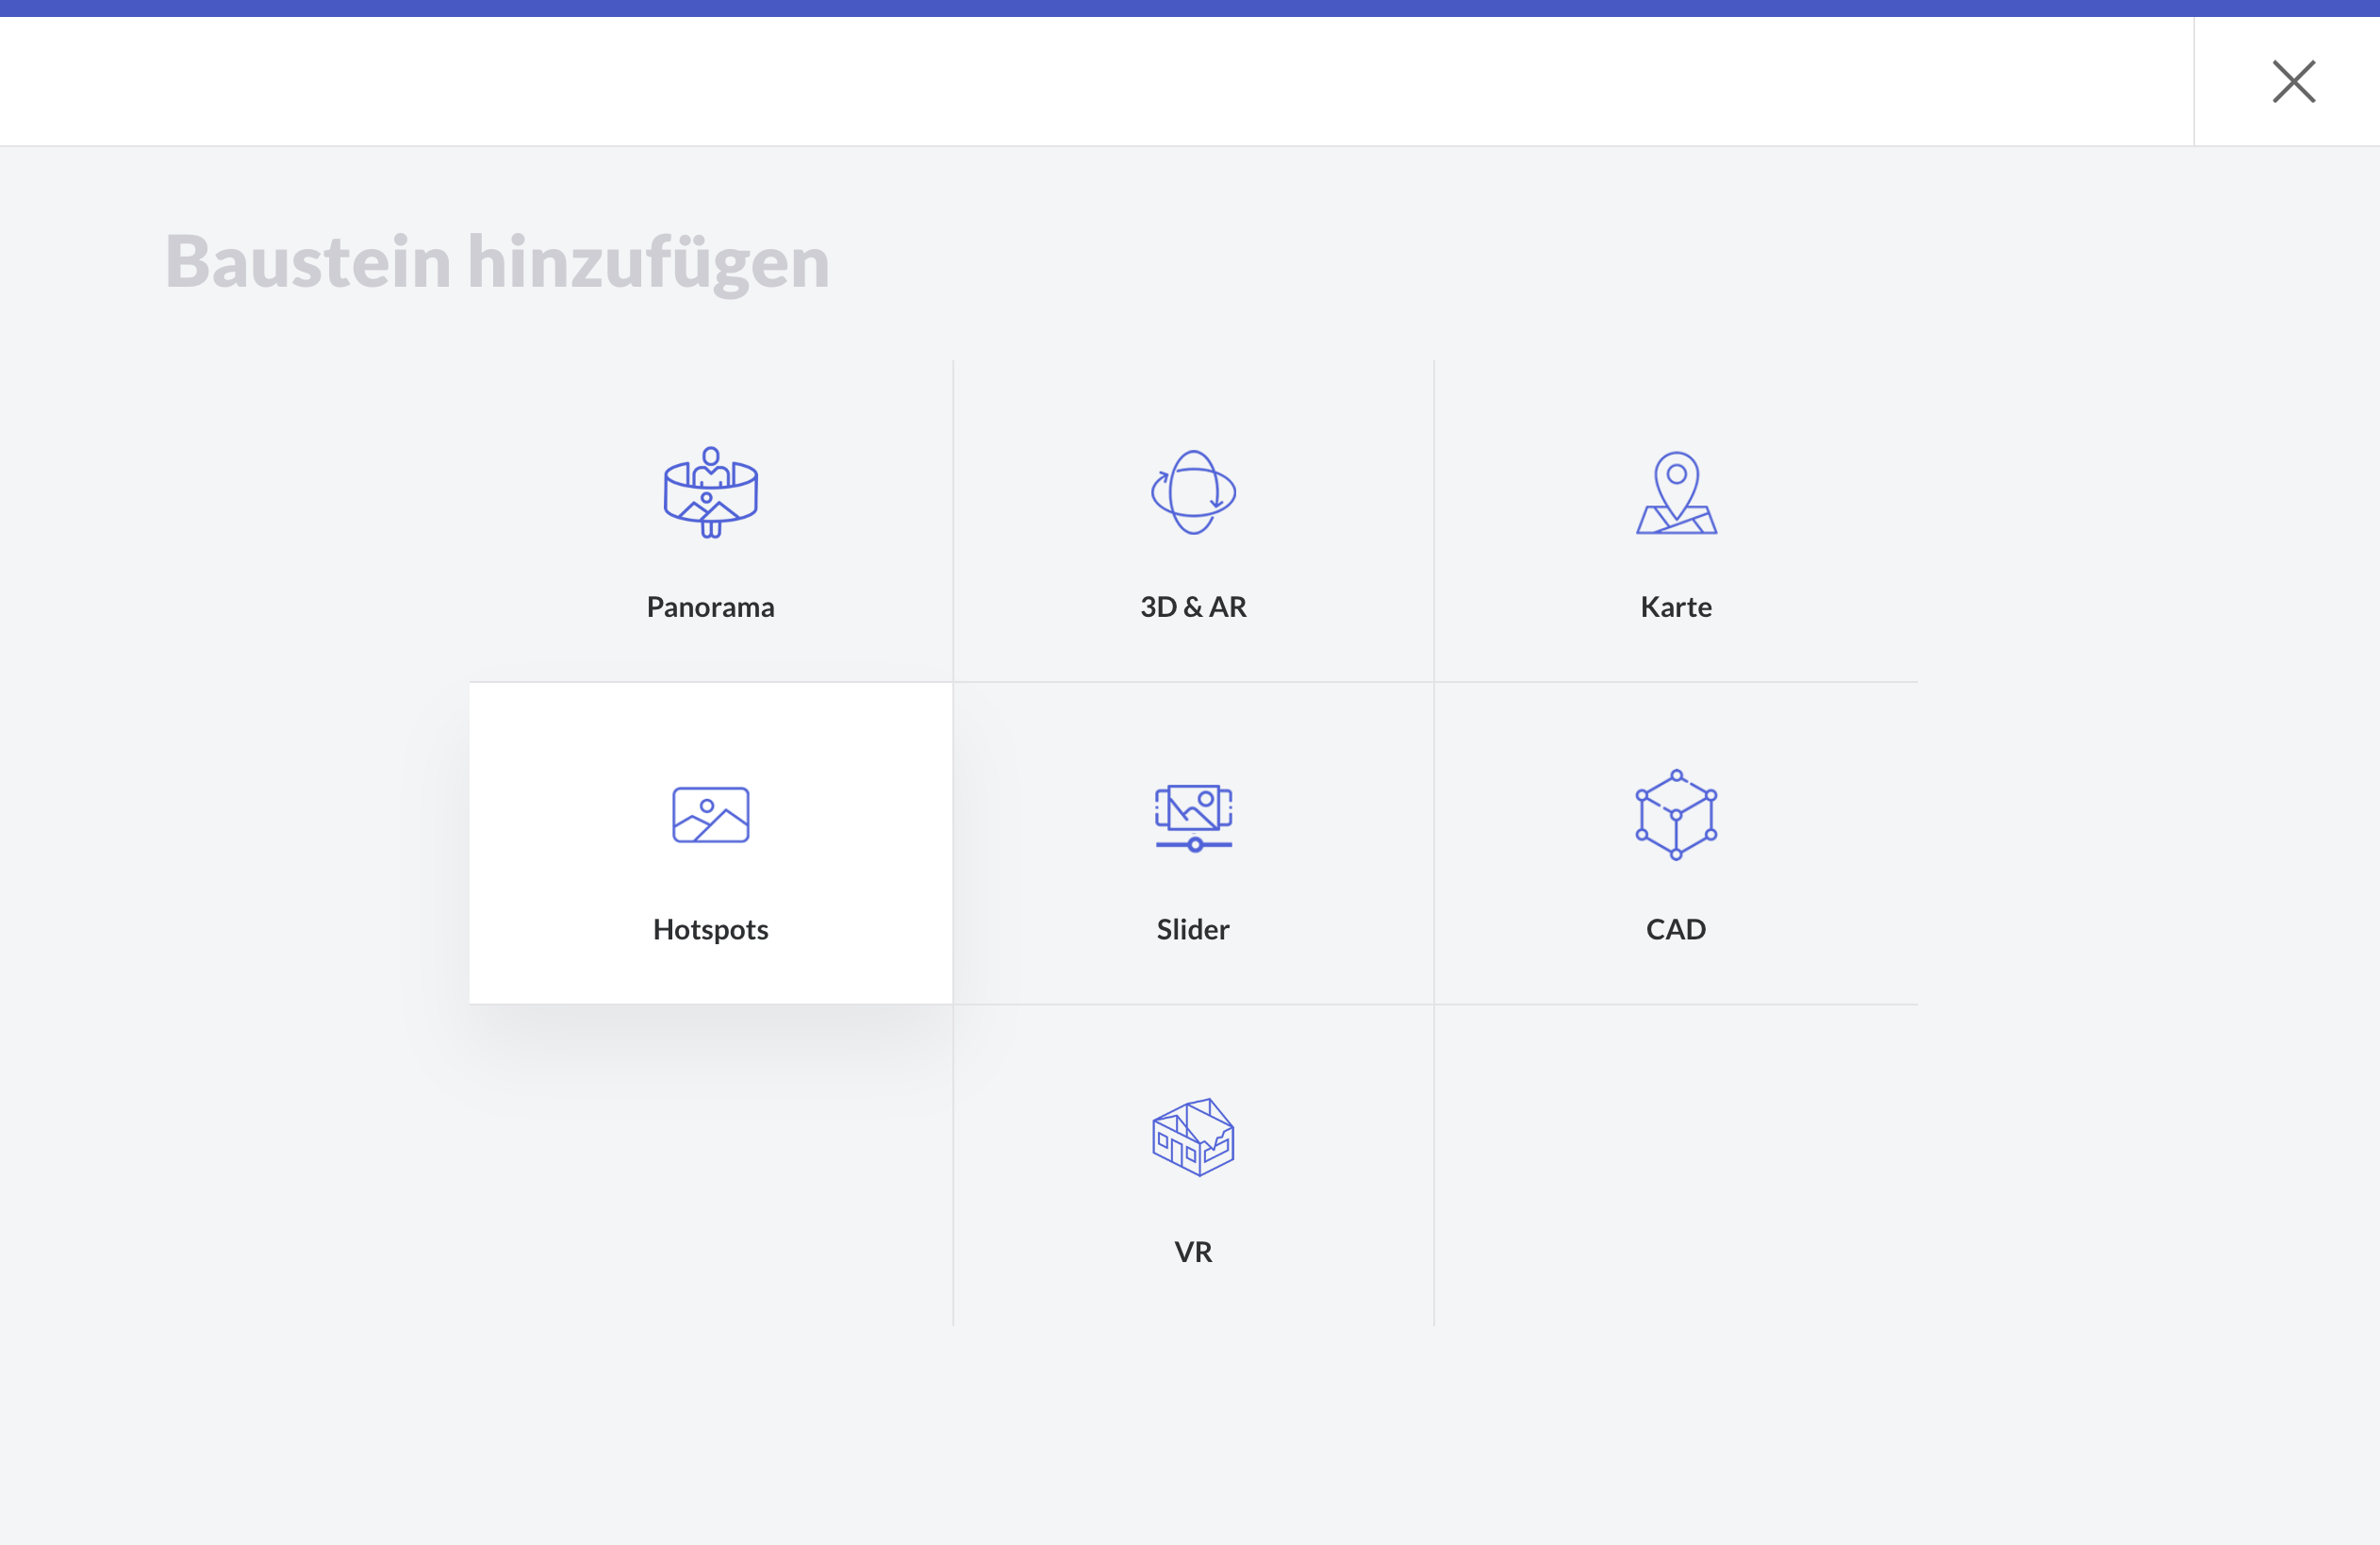The width and height of the screenshot is (2380, 1545).
Task: Click the CAD wireframe cube icon
Action: point(1676,814)
